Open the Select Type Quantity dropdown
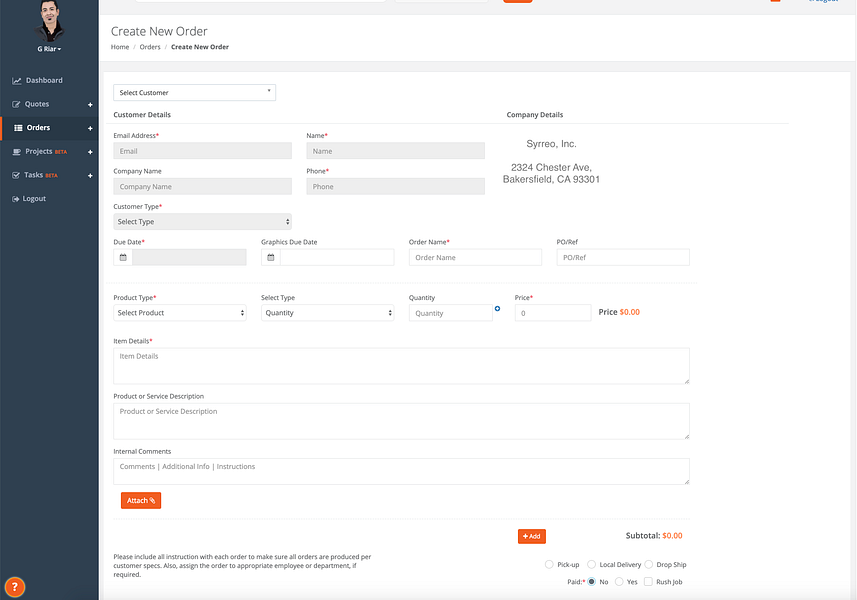Image resolution: width=857 pixels, height=600 pixels. 327,313
